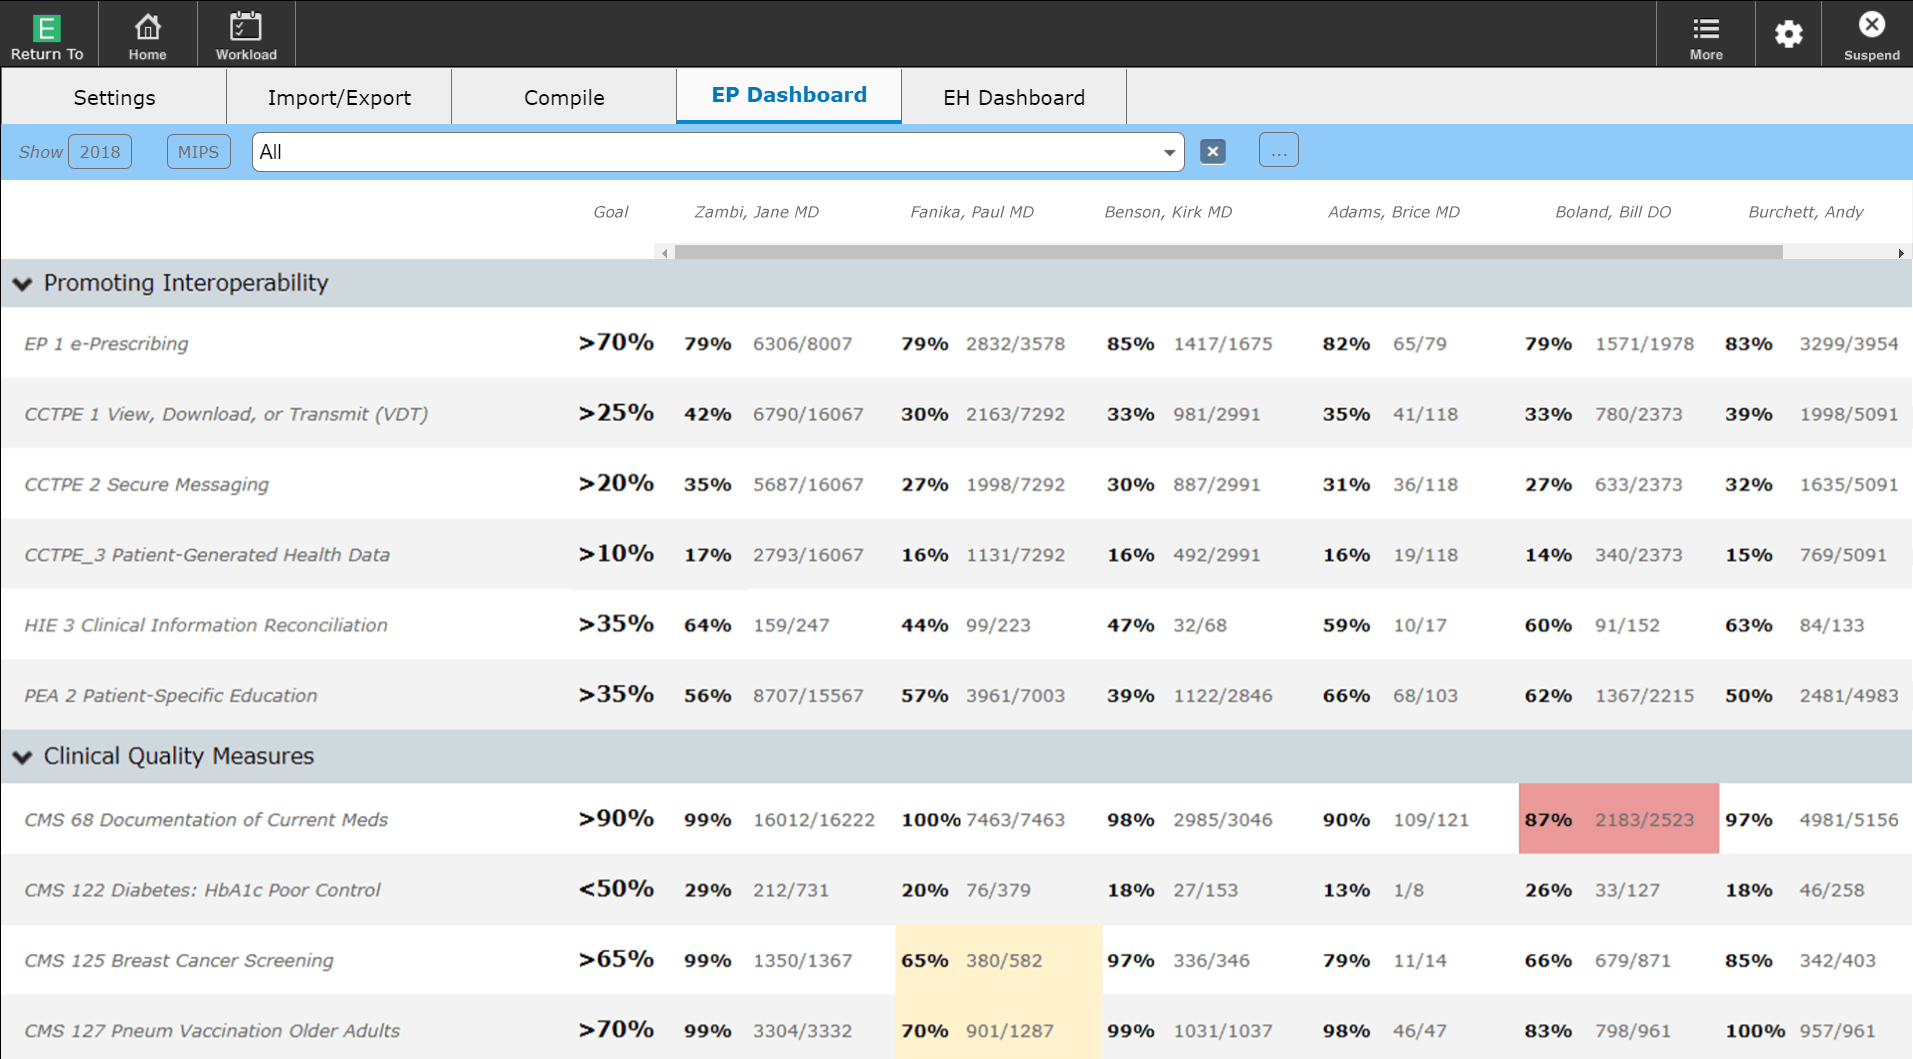Click the scrollbar left arrow
The height and width of the screenshot is (1059, 1913).
(664, 253)
